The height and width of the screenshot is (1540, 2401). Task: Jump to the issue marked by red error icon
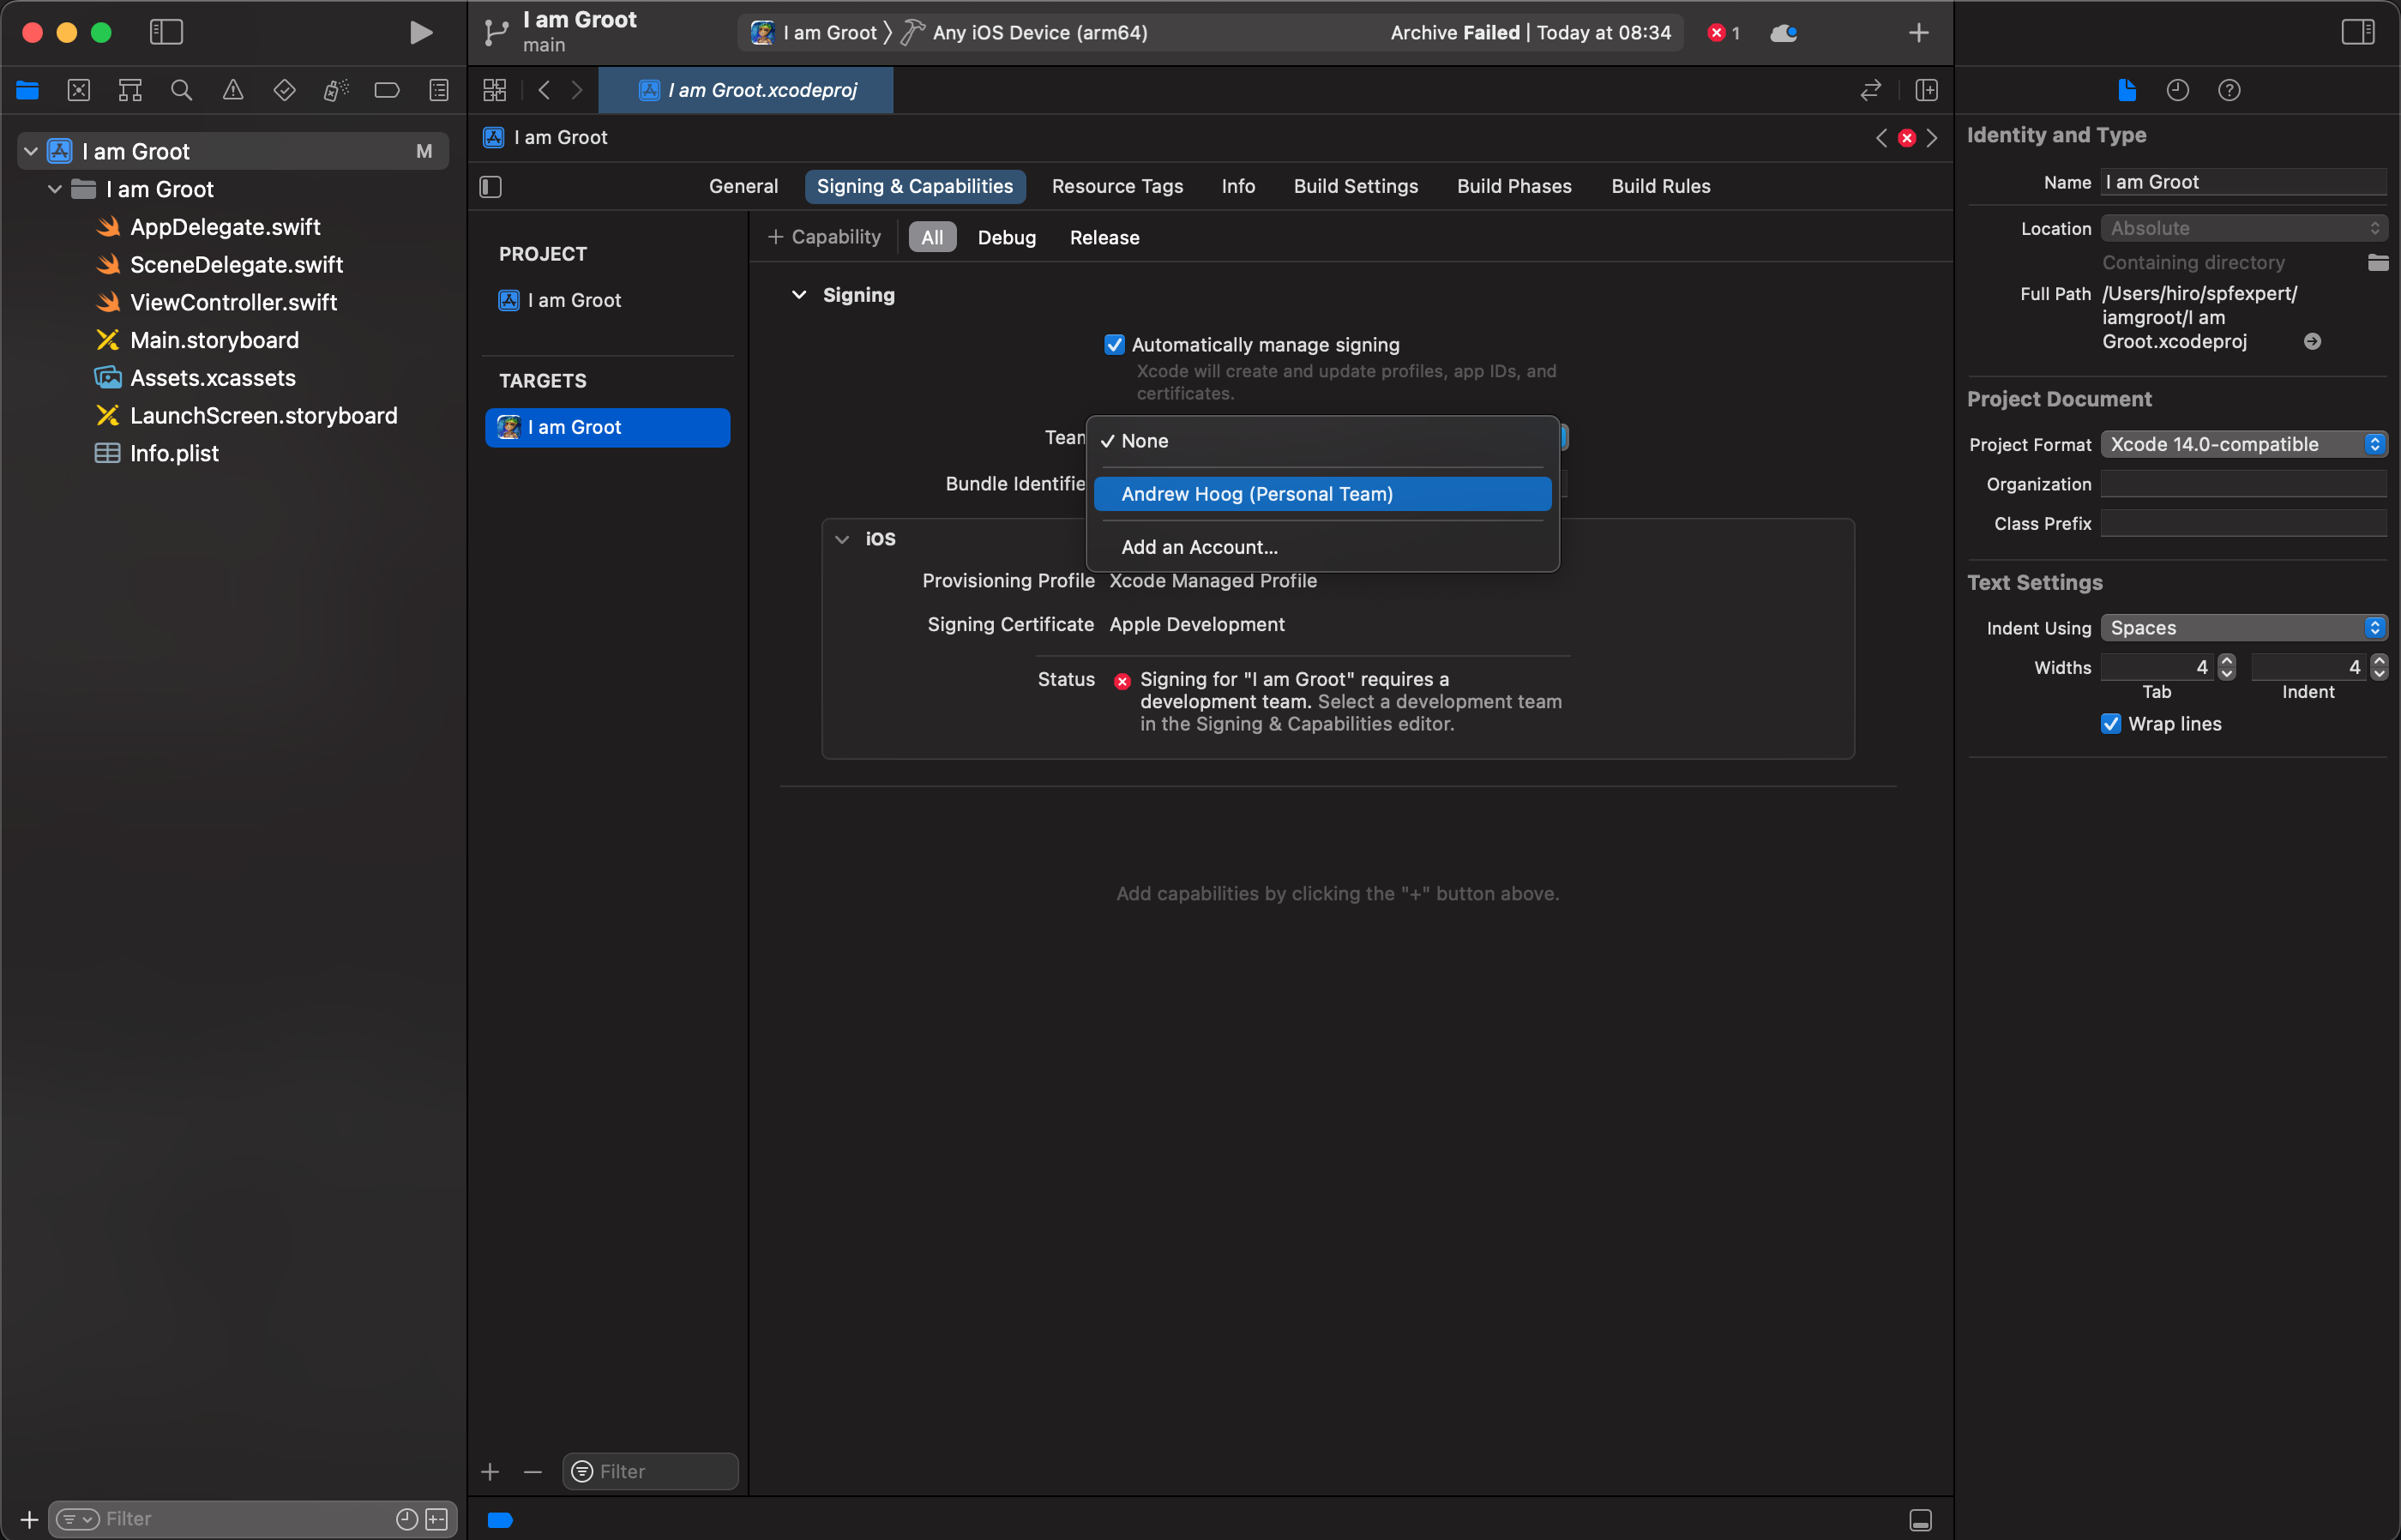tap(1907, 138)
